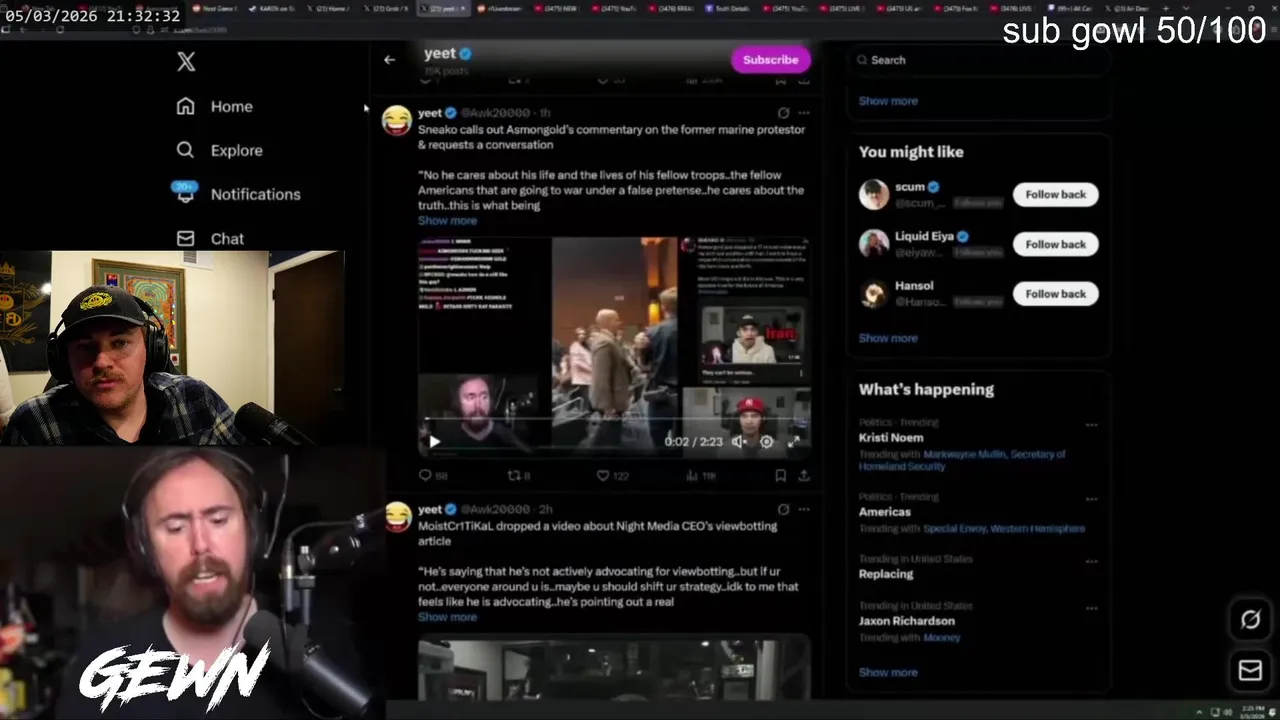Expand MoistCr1TiKaL post with Show more
This screenshot has height=720, width=1280.
click(447, 617)
